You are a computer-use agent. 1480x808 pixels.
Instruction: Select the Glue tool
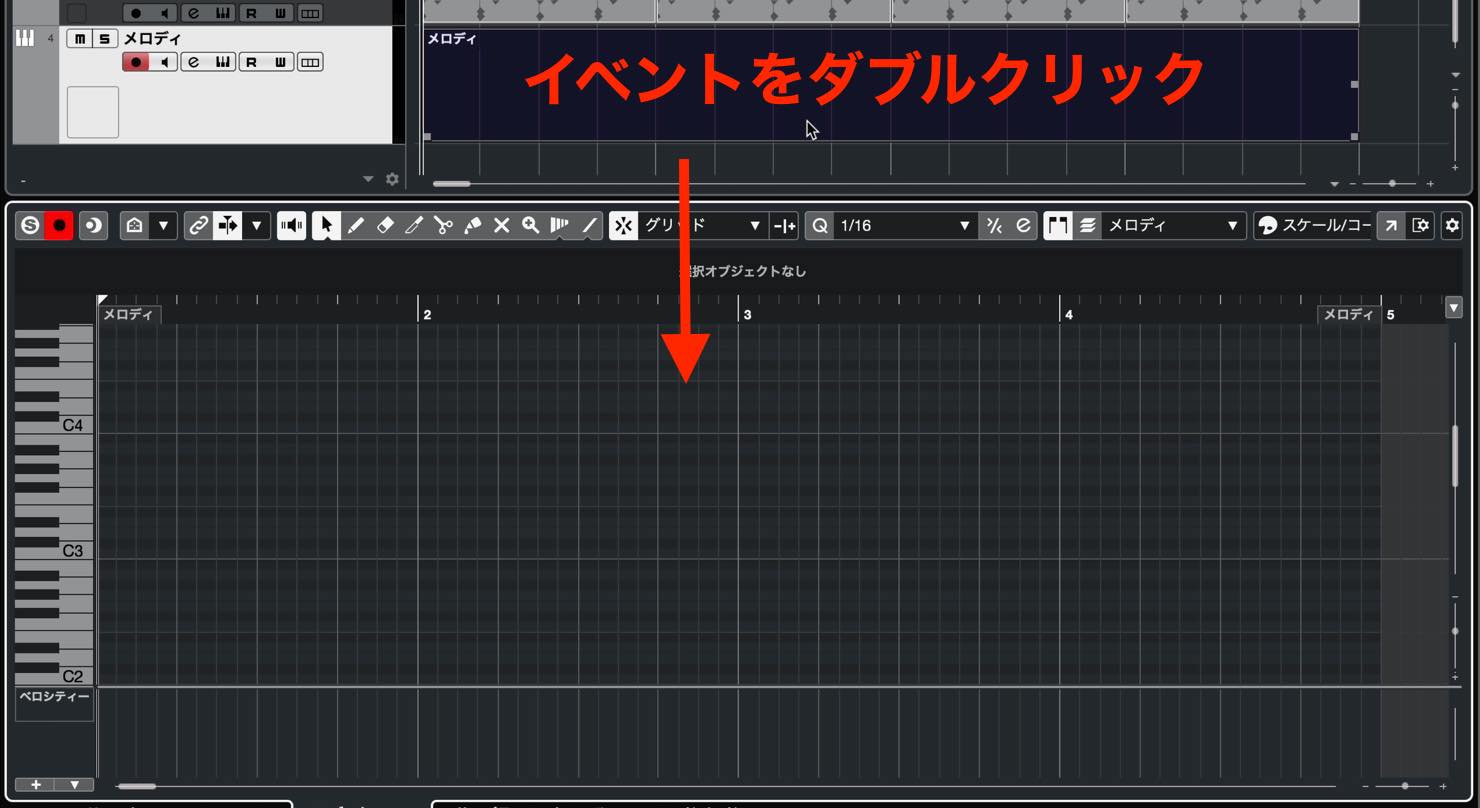tap(472, 226)
